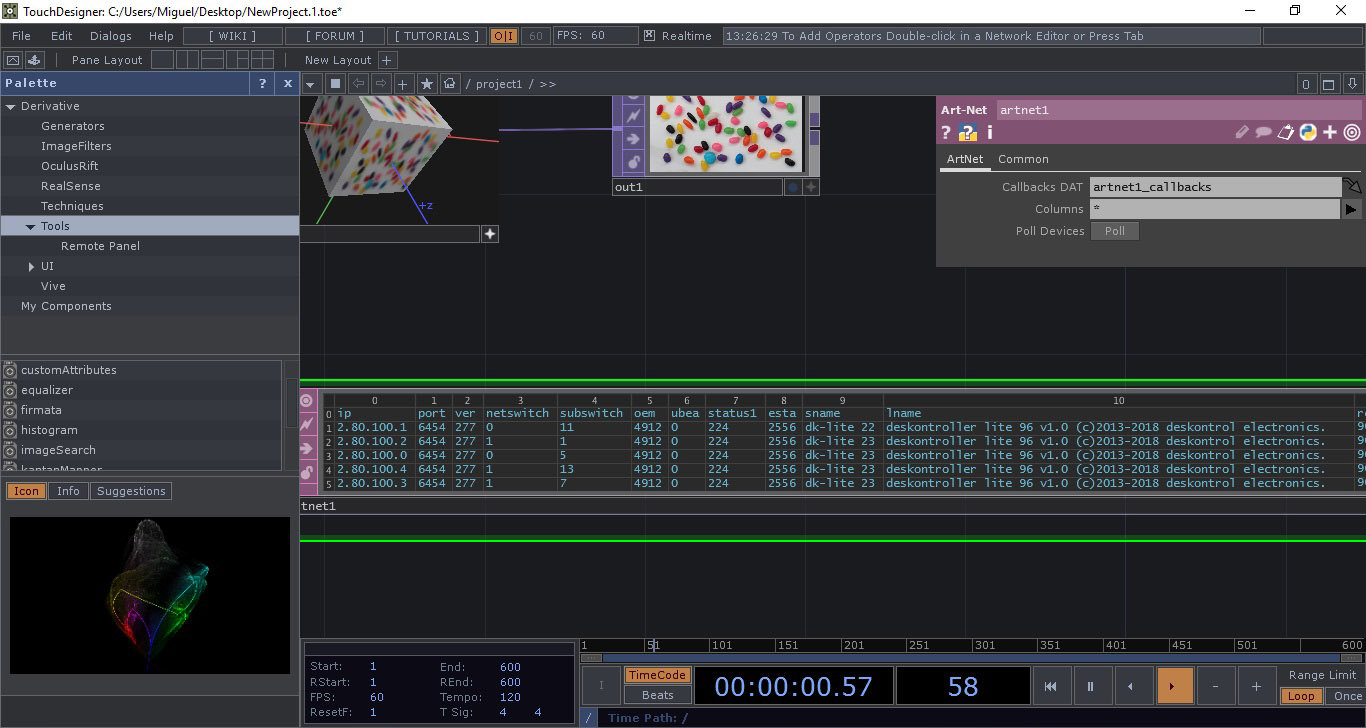Bookmark current network with star icon

pos(427,84)
